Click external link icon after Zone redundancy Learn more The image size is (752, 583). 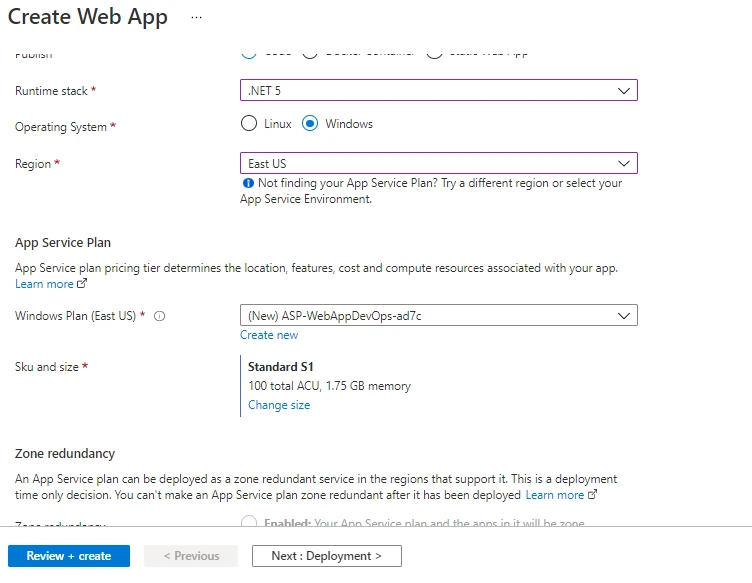(x=592, y=494)
